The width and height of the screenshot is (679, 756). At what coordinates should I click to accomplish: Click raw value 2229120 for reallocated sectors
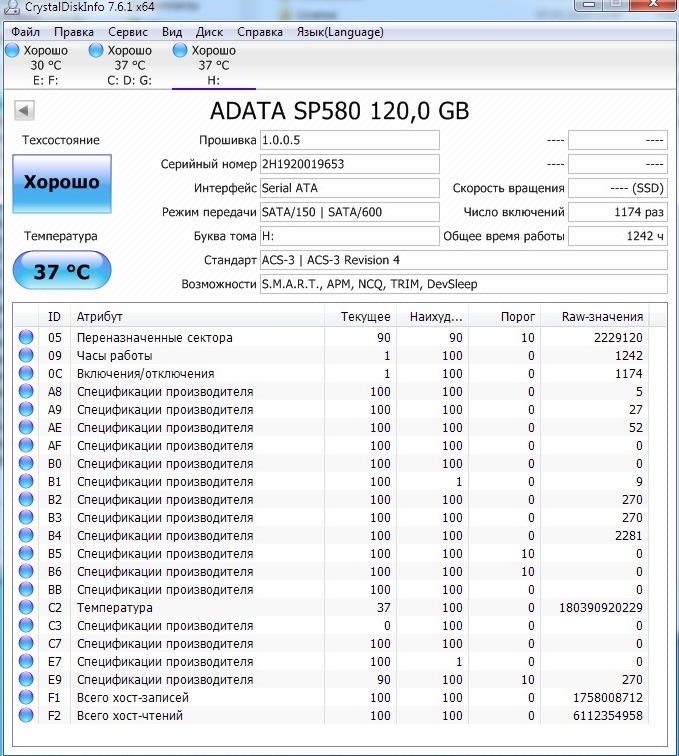point(618,338)
